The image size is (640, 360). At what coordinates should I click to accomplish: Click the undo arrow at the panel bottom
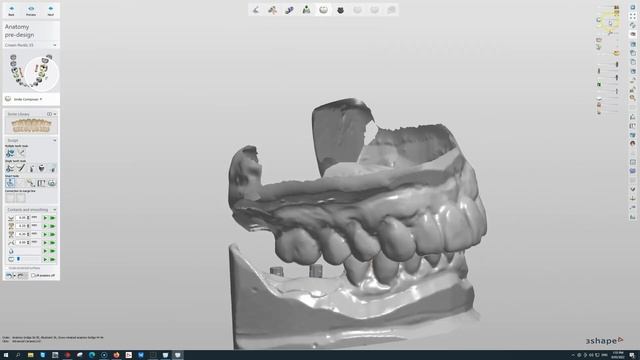point(9,276)
